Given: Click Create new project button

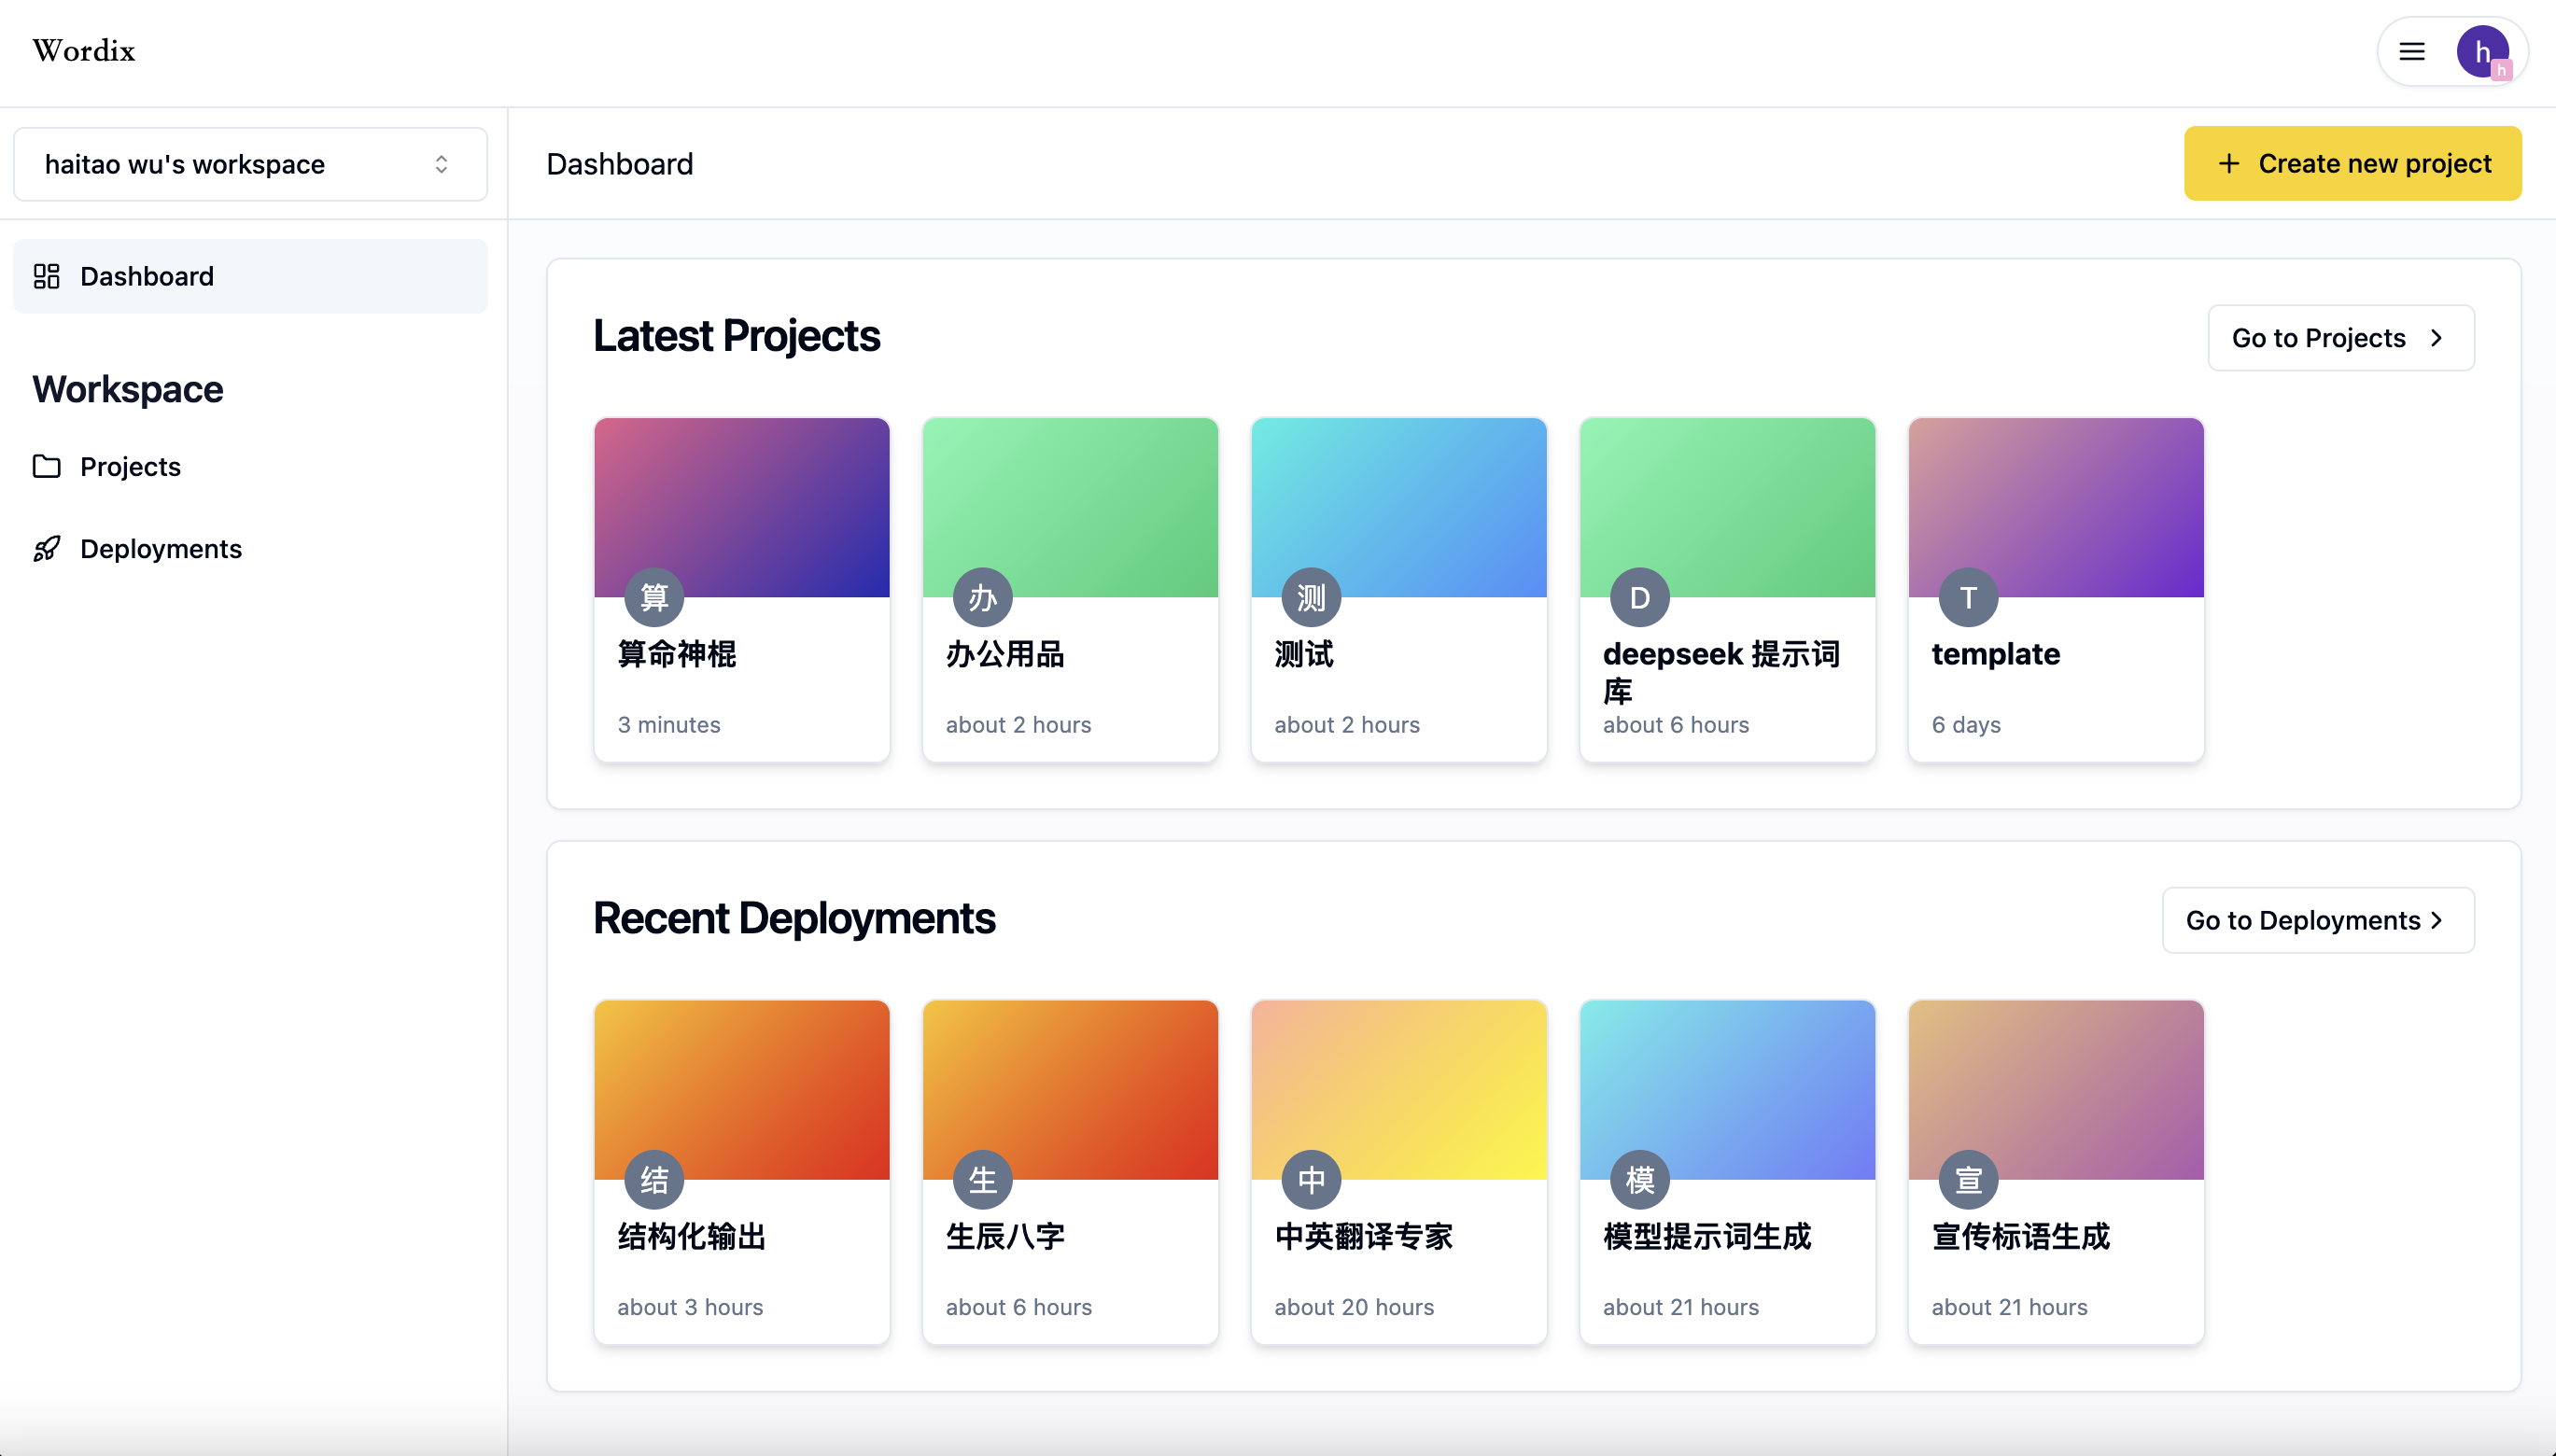Looking at the screenshot, I should pos(2352,163).
